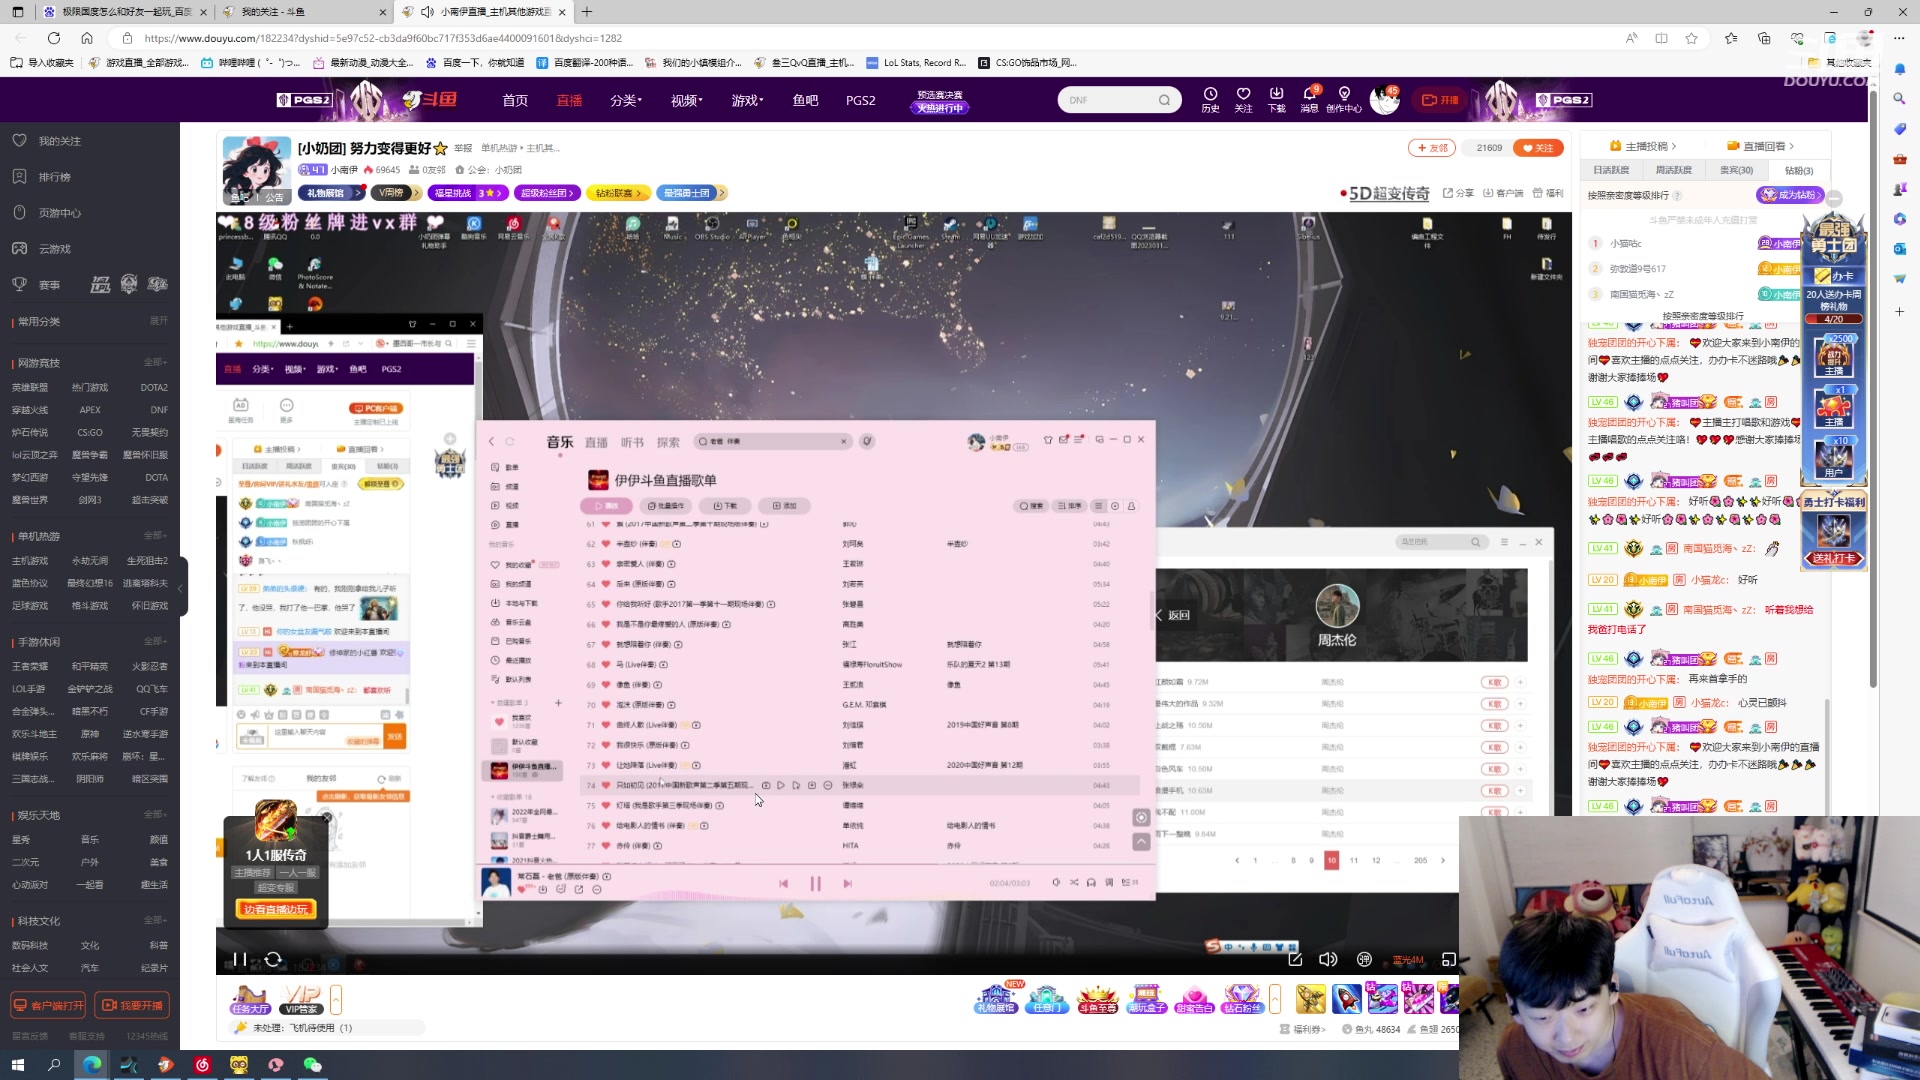Switch to the 贵宾(30) tab in the chat panel
The image size is (1920, 1080).
point(1737,169)
